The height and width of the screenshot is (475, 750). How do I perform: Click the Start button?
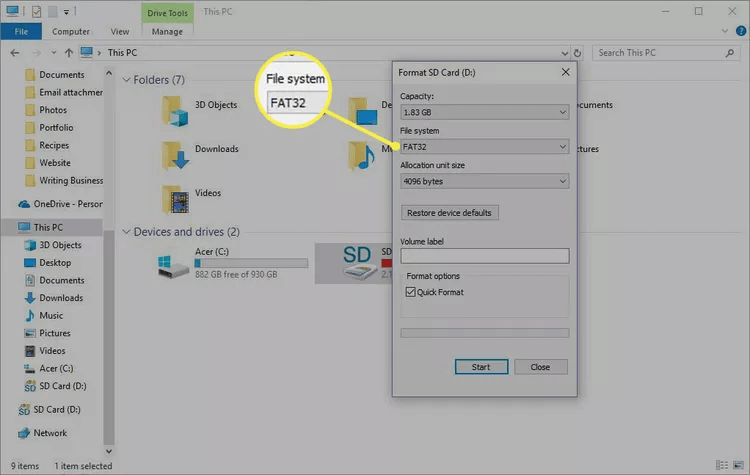pos(480,367)
